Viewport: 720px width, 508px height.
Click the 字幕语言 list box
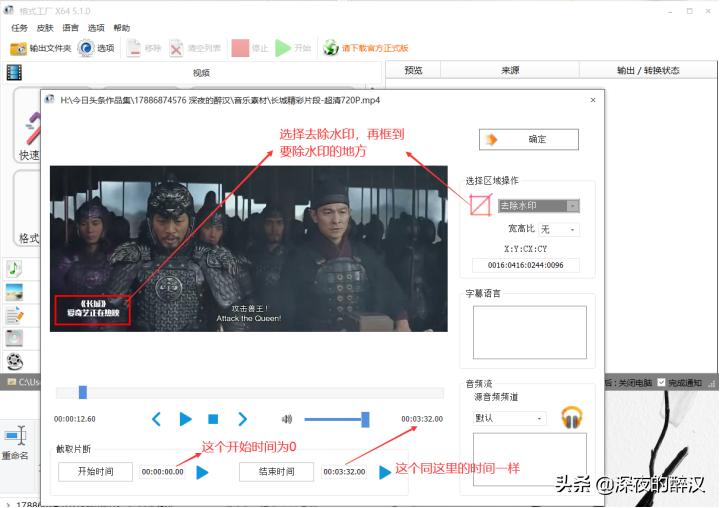point(529,332)
